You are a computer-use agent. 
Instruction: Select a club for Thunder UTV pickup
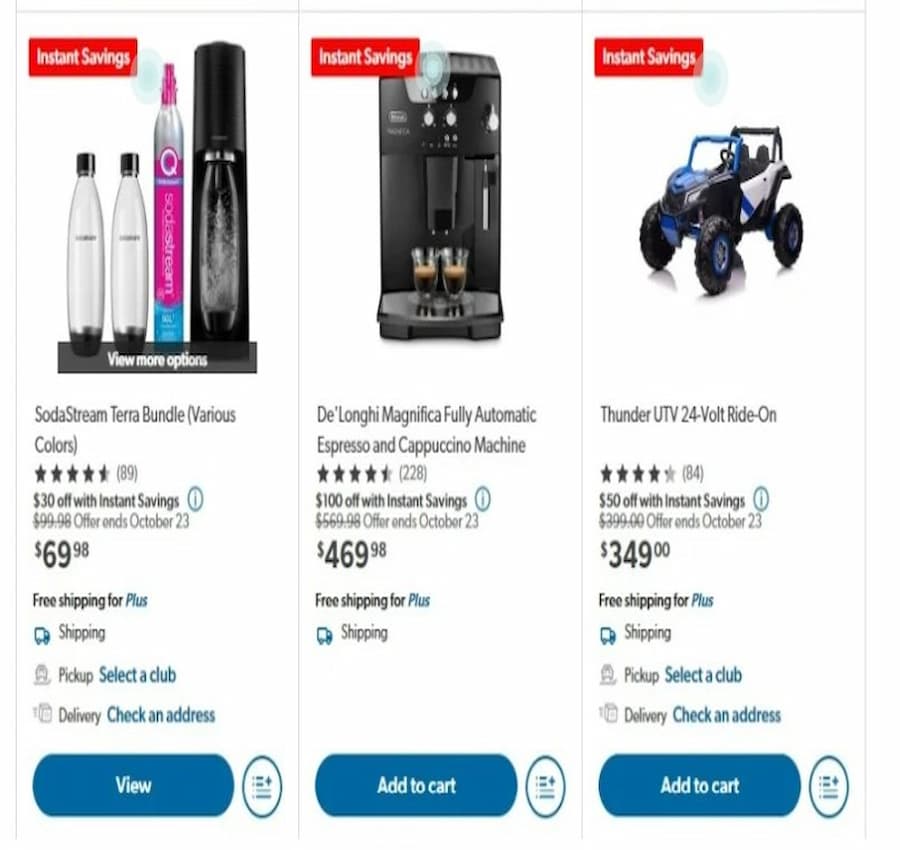click(703, 675)
